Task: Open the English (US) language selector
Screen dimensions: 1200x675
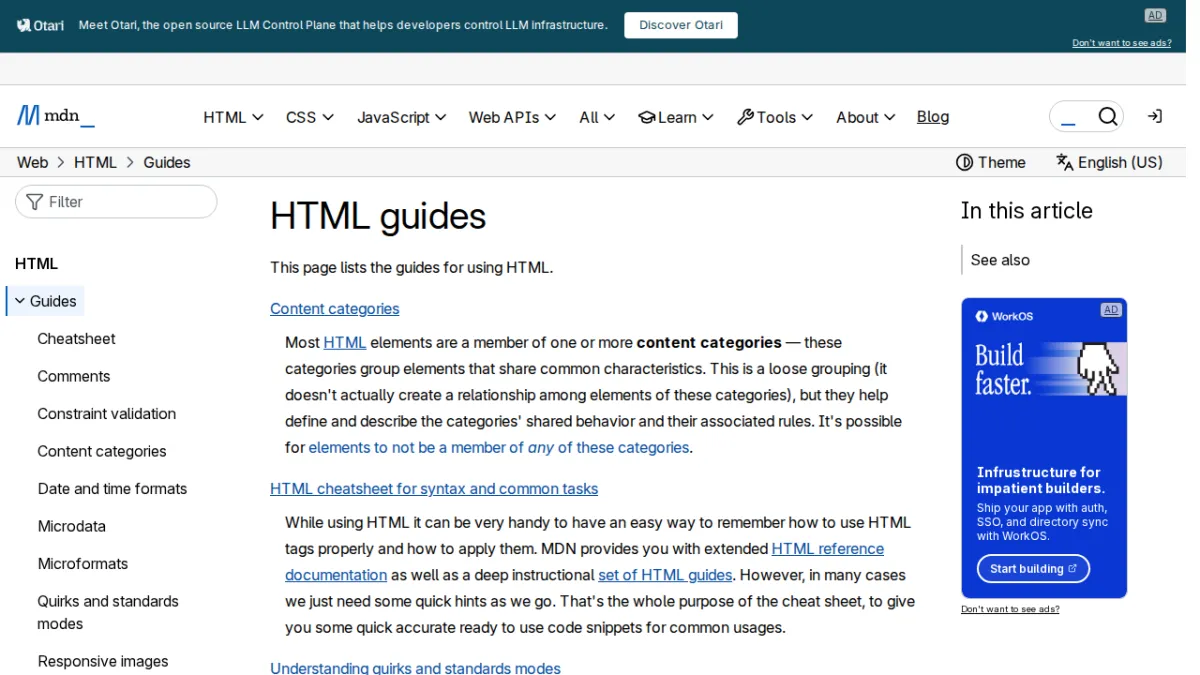Action: coord(1109,162)
